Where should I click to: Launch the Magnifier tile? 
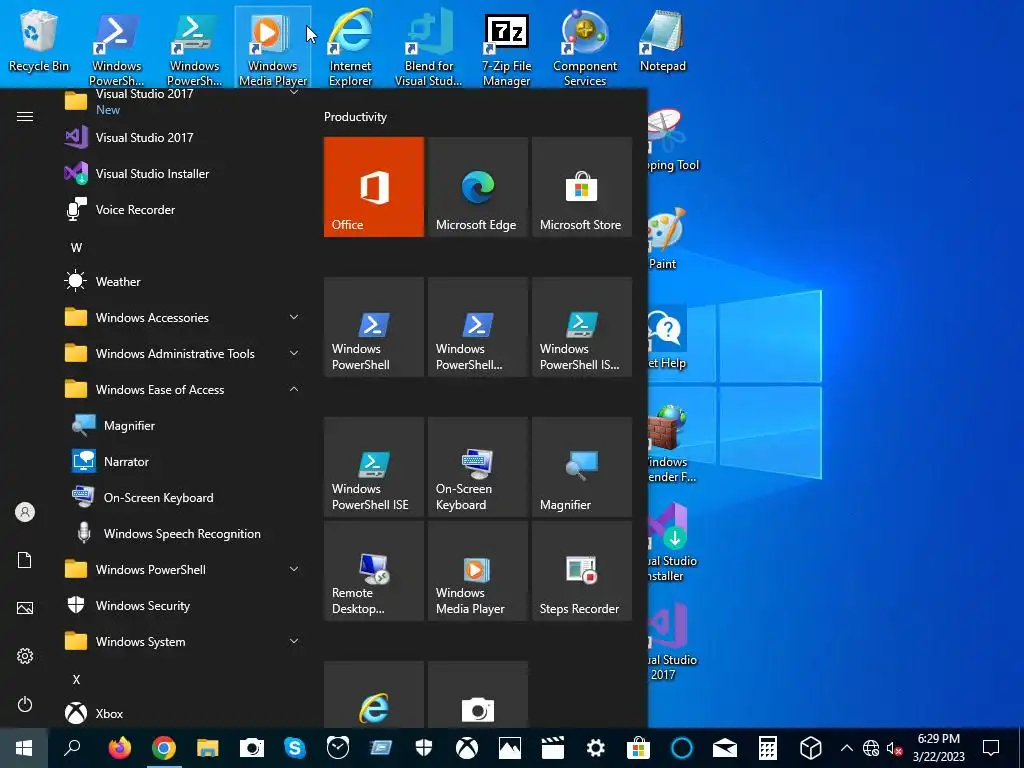click(x=582, y=467)
